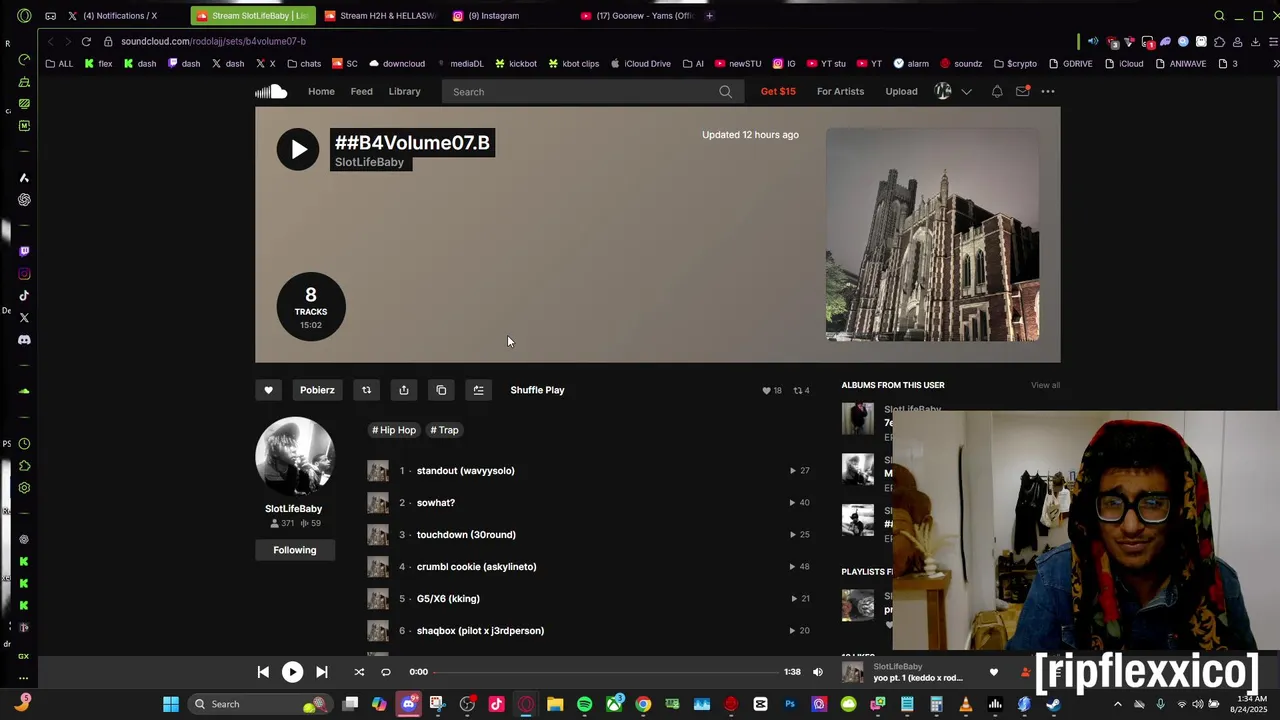Open the SoundCloud logo home link

click(271, 92)
